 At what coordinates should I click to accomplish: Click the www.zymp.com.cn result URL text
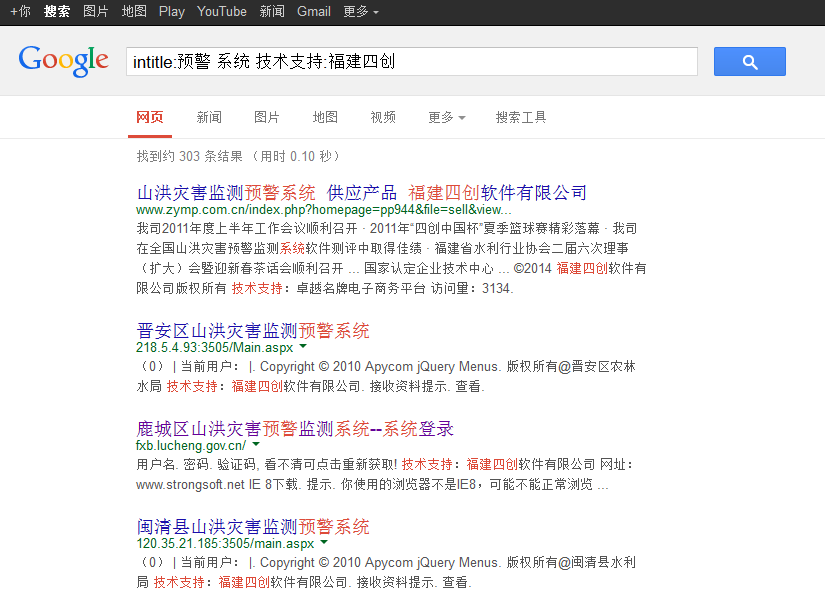click(x=324, y=210)
